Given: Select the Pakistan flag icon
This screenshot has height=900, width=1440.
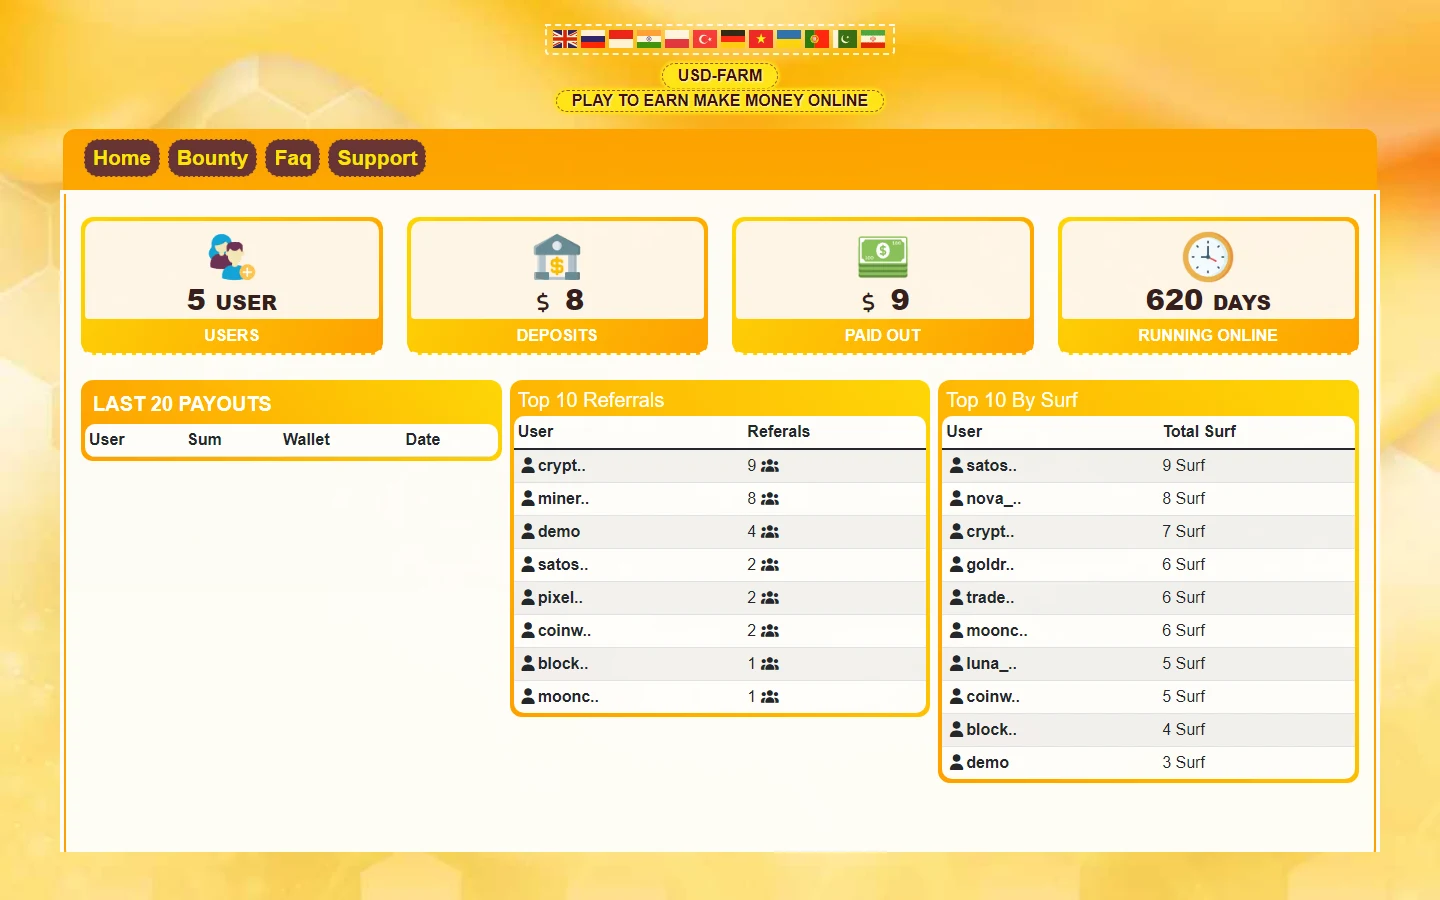Looking at the screenshot, I should (845, 39).
